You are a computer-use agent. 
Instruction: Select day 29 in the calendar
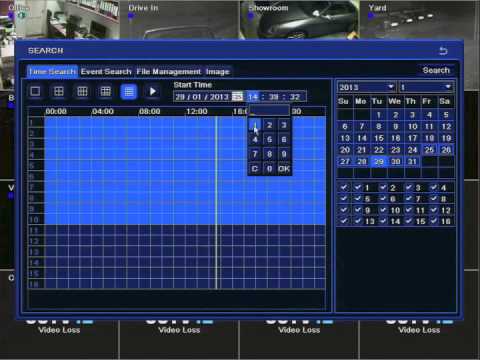[x=379, y=162]
